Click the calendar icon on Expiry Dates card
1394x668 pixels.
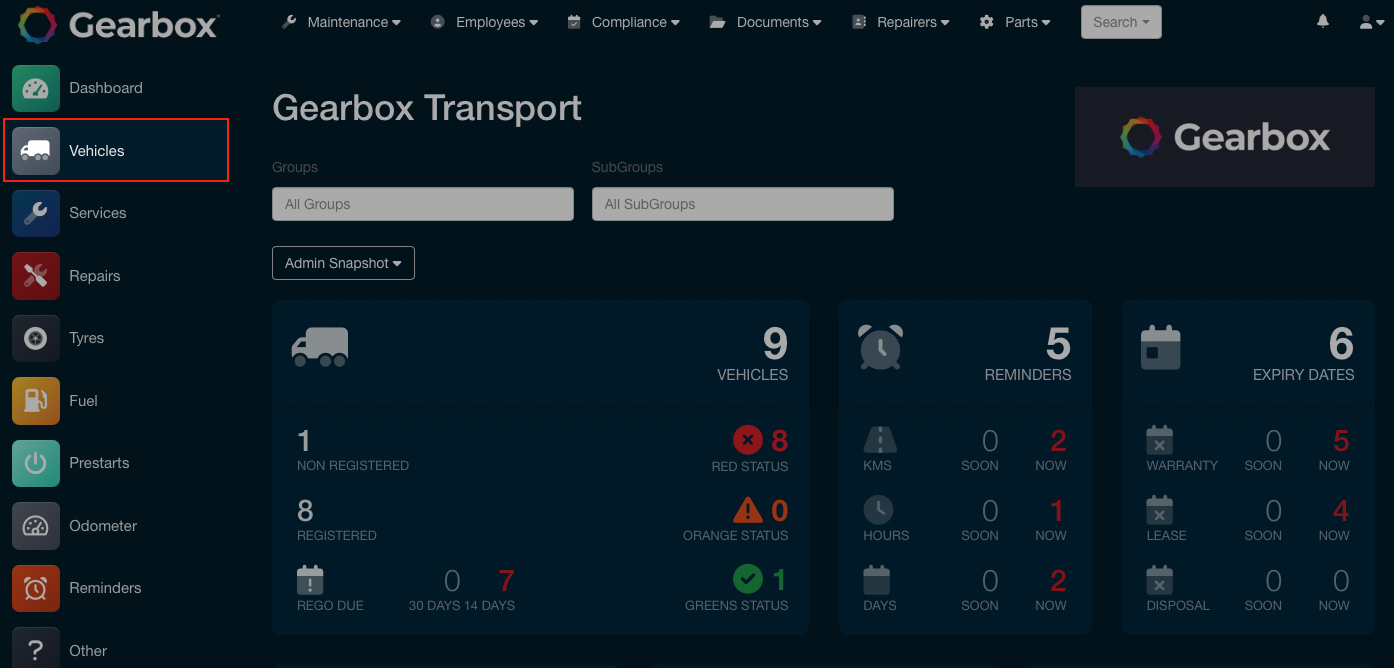coord(1161,347)
